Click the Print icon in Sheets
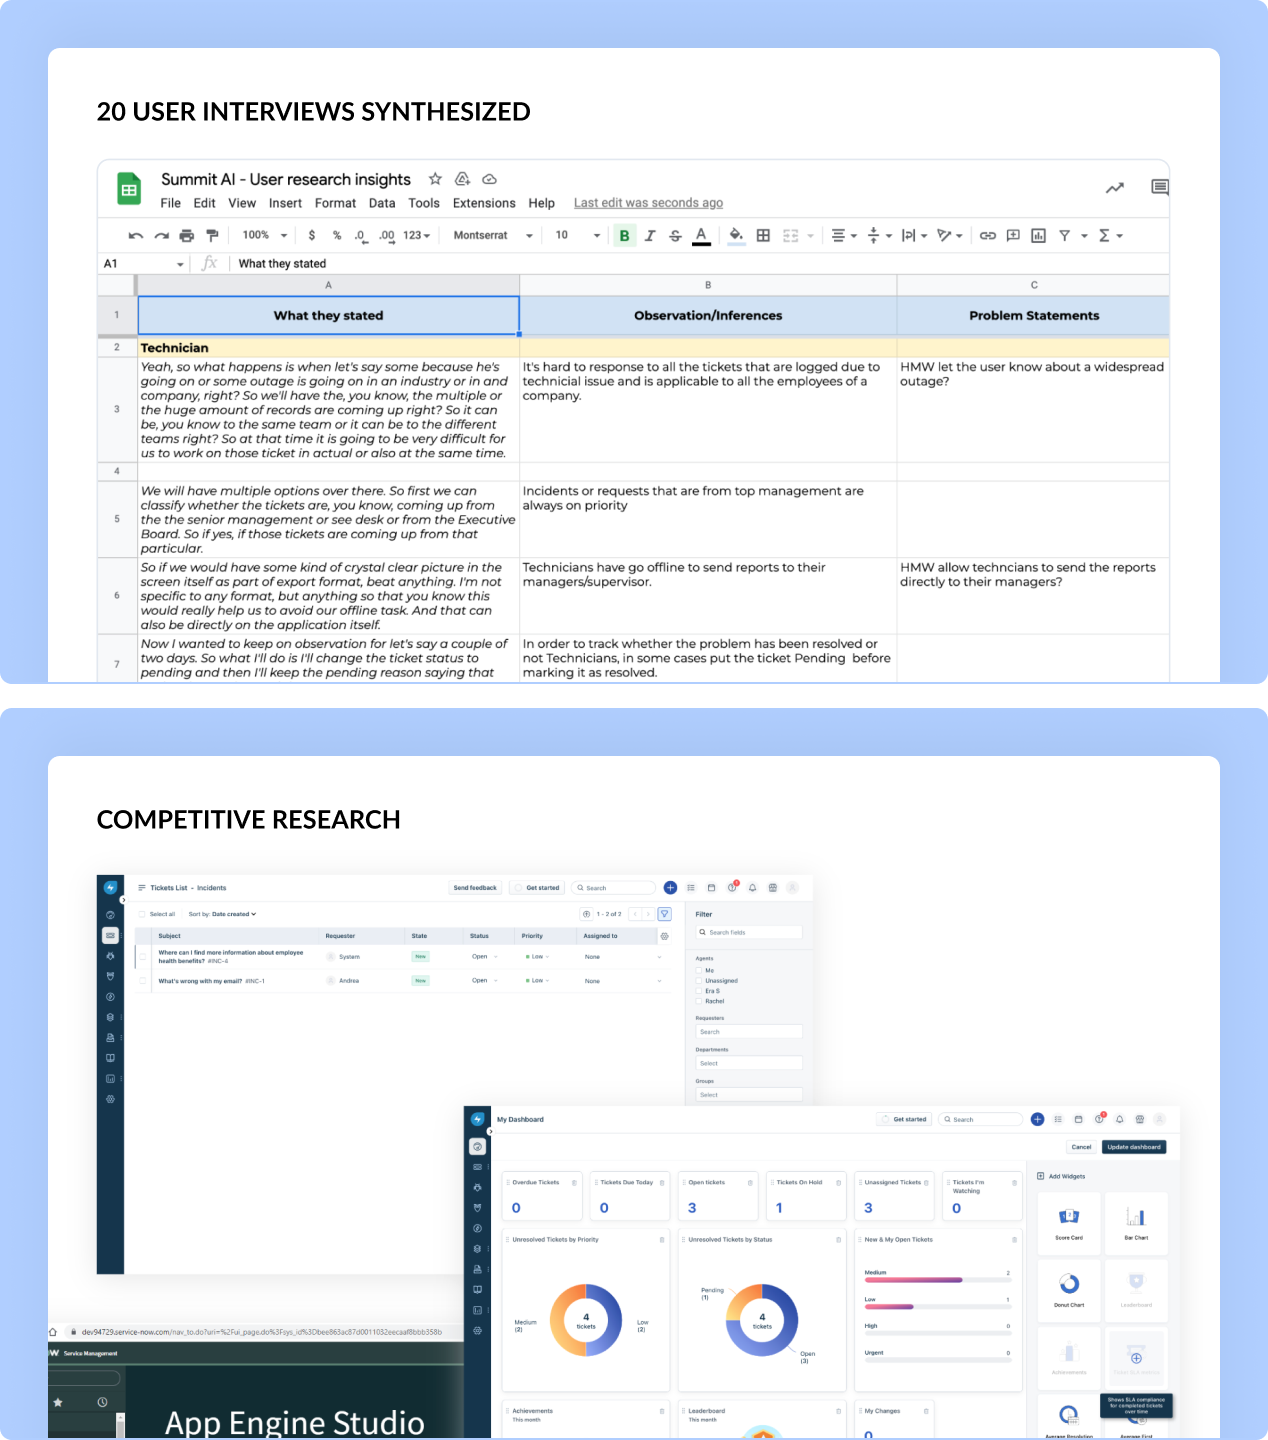 186,236
